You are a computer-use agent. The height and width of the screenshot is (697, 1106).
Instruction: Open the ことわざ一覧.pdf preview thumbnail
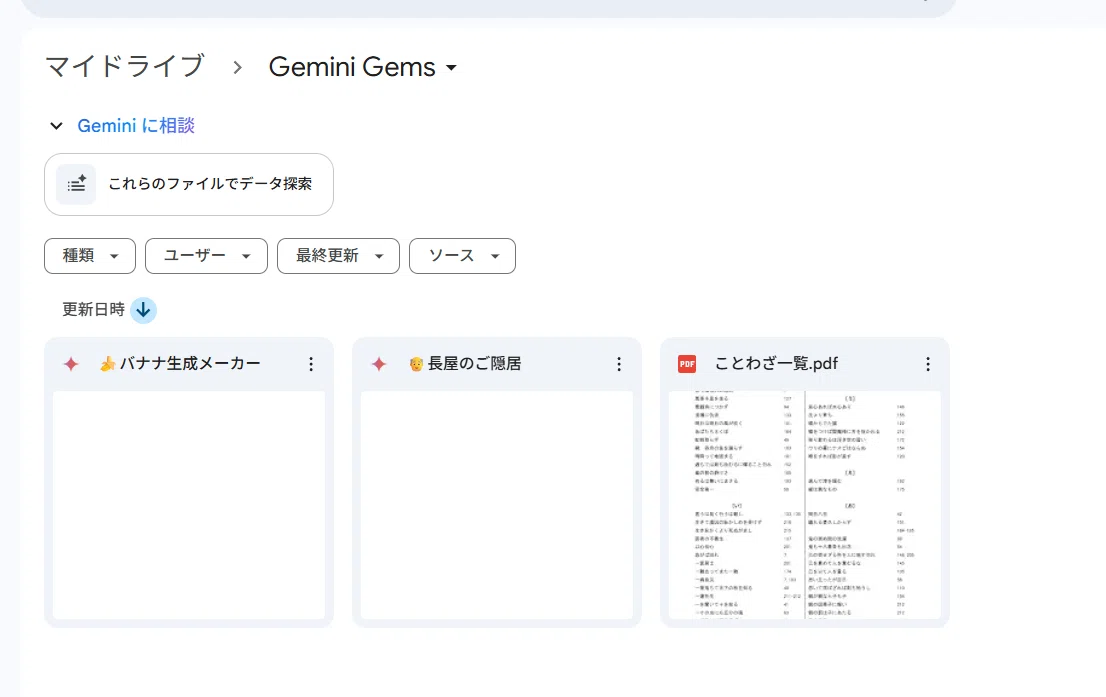(805, 505)
